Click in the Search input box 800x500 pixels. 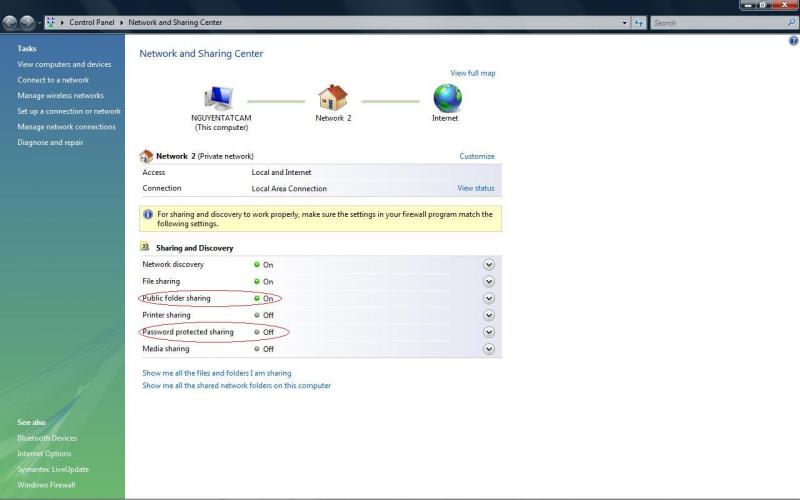pyautogui.click(x=716, y=22)
